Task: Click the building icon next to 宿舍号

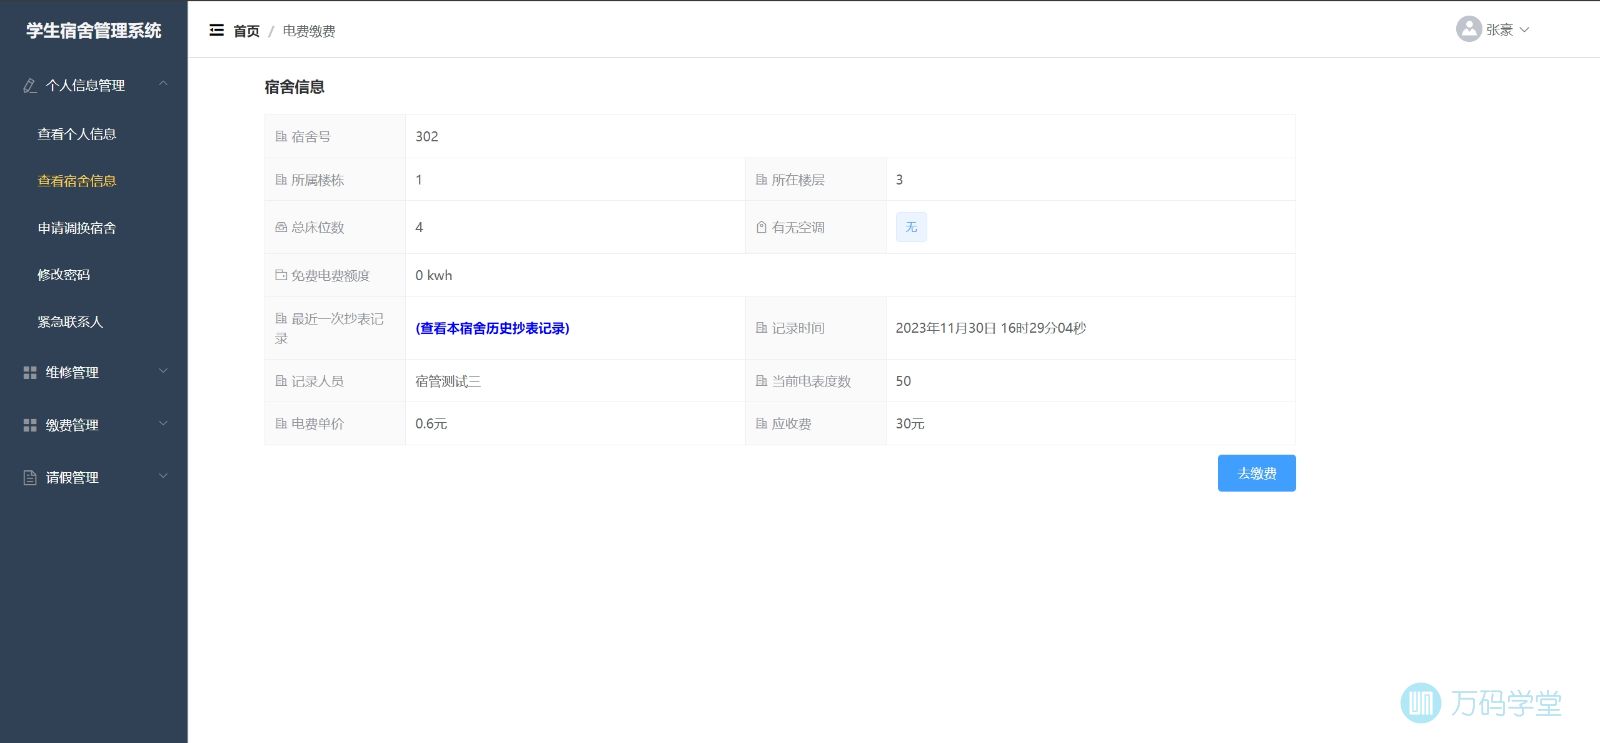Action: pyautogui.click(x=281, y=137)
